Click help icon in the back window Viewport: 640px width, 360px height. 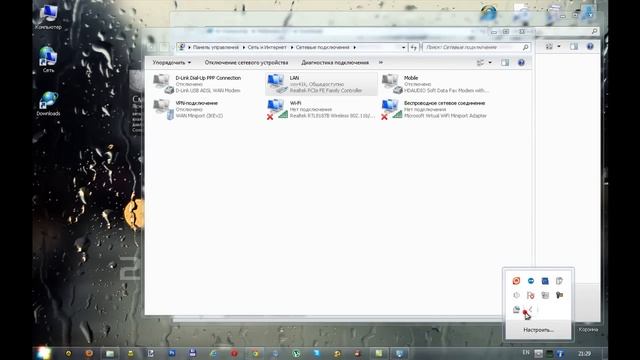pyautogui.click(x=590, y=47)
